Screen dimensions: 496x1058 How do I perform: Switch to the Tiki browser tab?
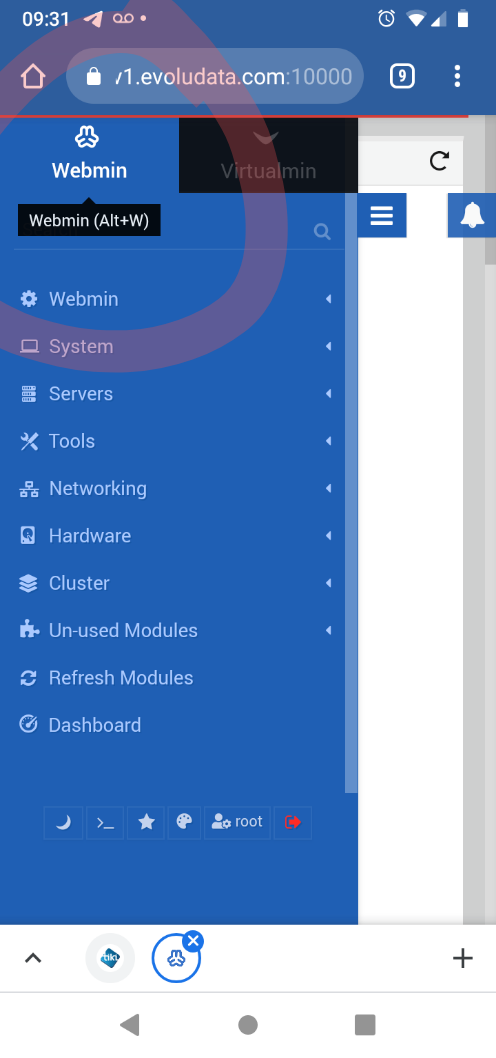click(110, 958)
